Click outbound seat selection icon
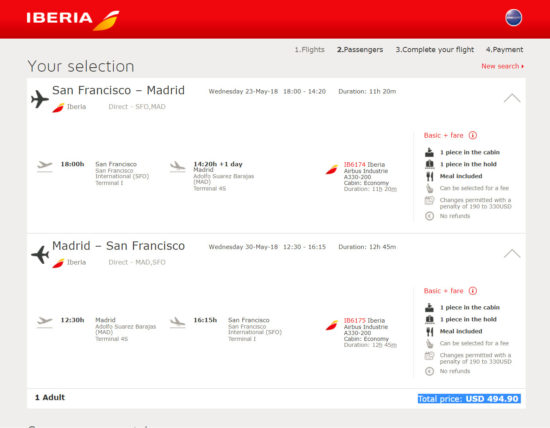This screenshot has height=428, width=550. 430,188
